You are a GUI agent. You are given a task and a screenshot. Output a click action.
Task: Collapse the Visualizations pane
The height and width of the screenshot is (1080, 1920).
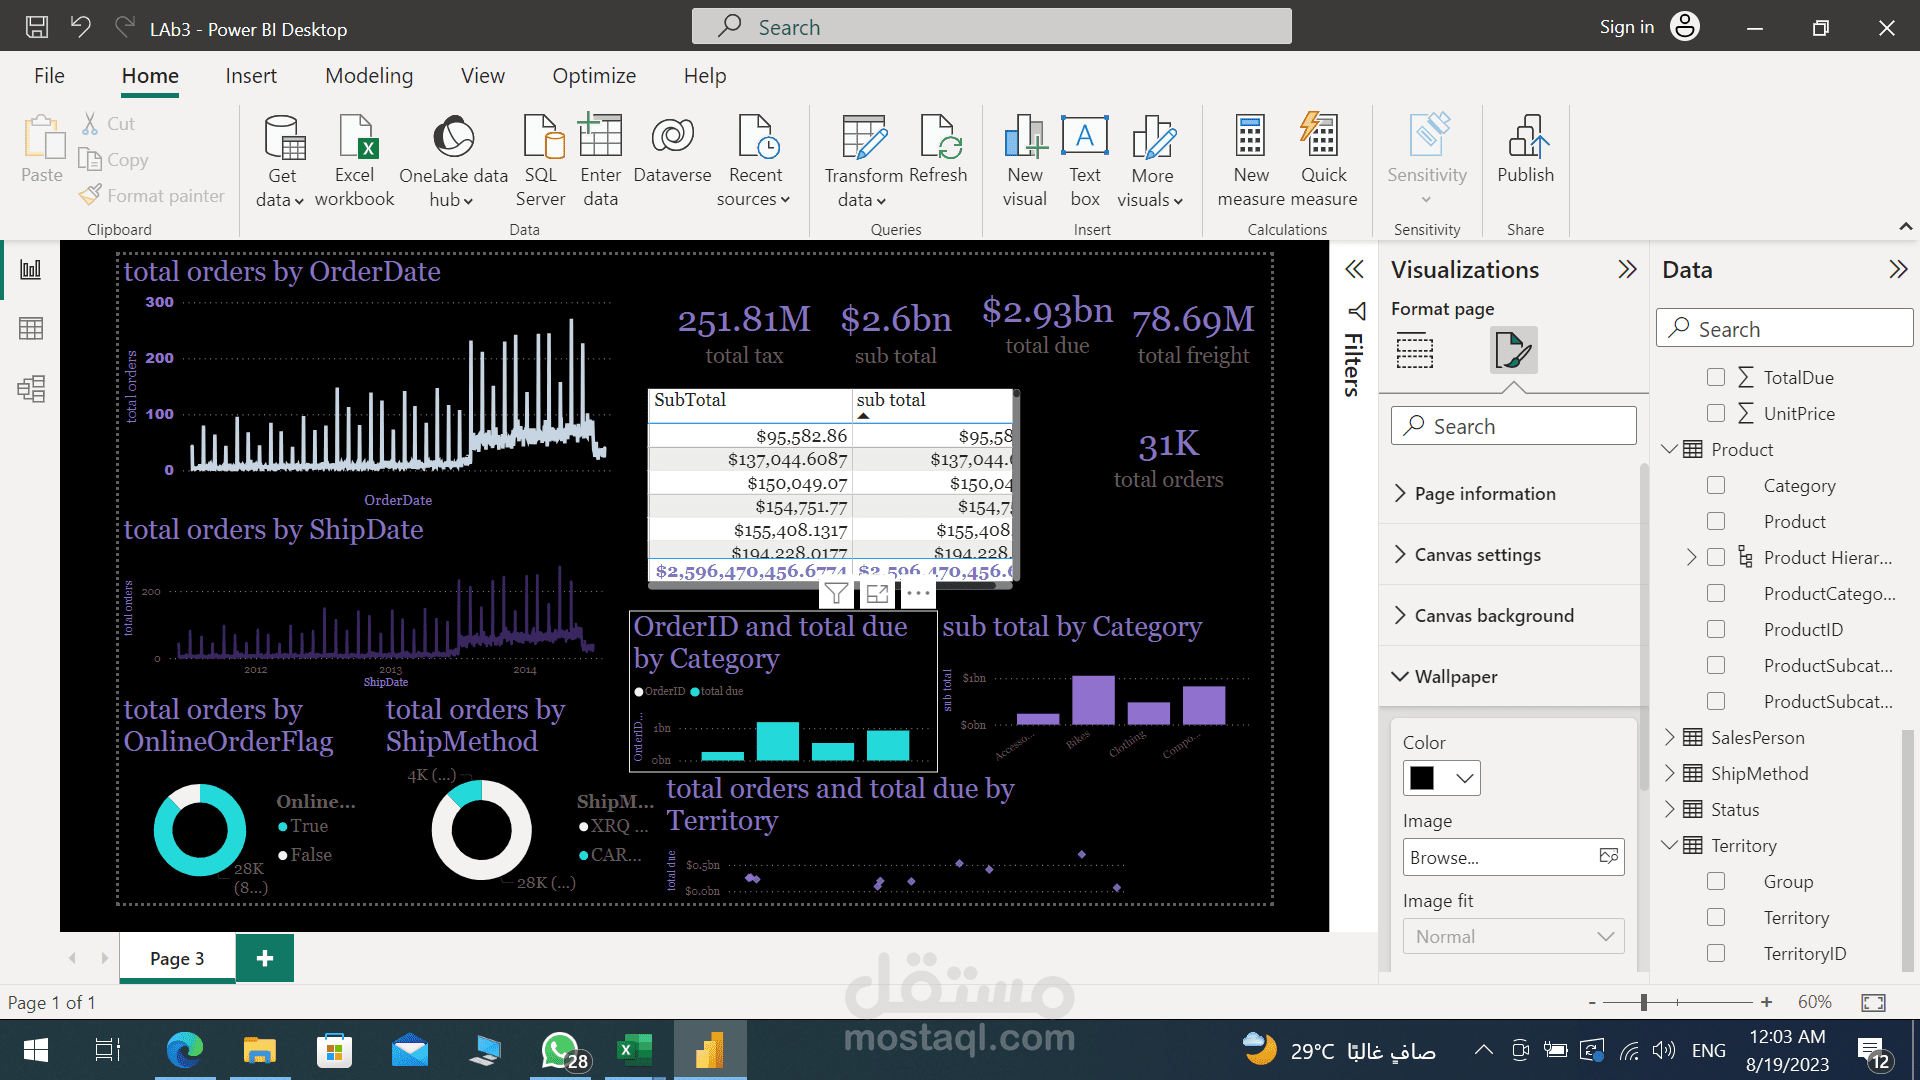point(1628,269)
